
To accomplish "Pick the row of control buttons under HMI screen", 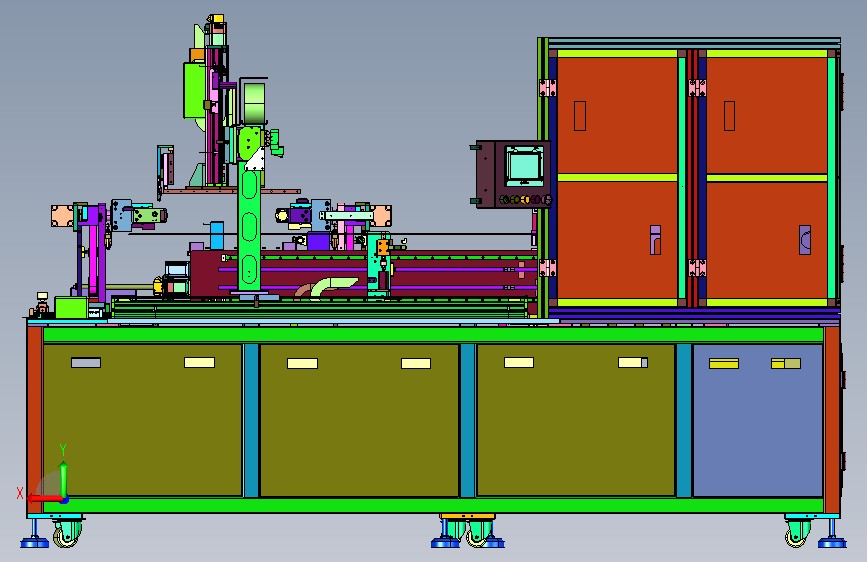I will coord(525,199).
